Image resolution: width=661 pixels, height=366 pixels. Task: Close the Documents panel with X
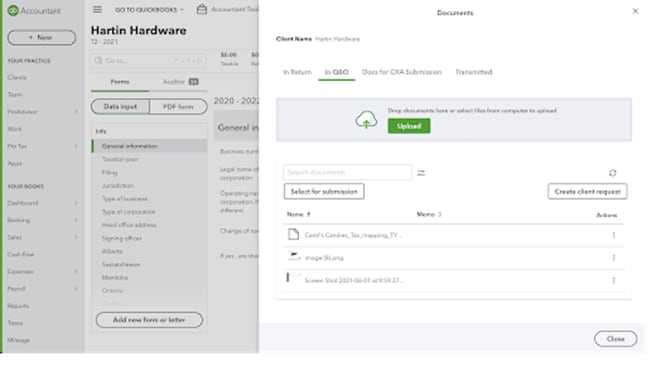pyautogui.click(x=635, y=11)
